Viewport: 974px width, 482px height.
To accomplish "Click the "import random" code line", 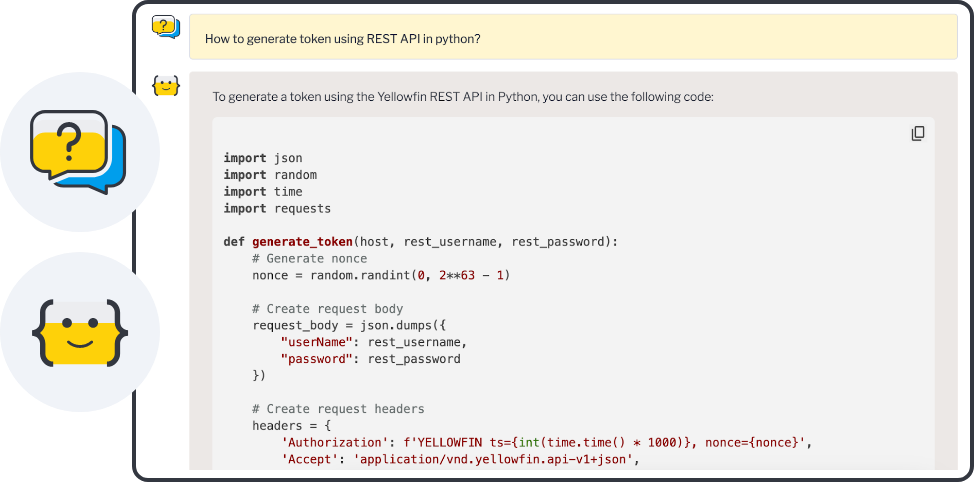I will (x=270, y=175).
